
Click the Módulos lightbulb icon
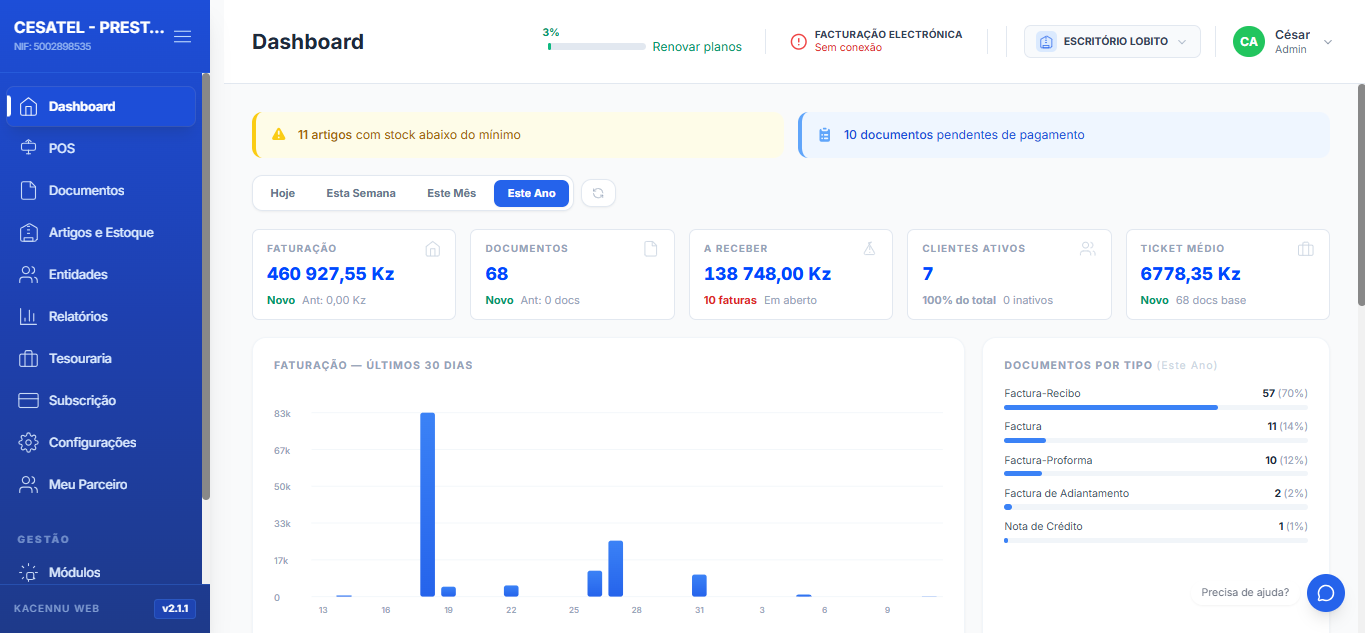pyautogui.click(x=29, y=572)
